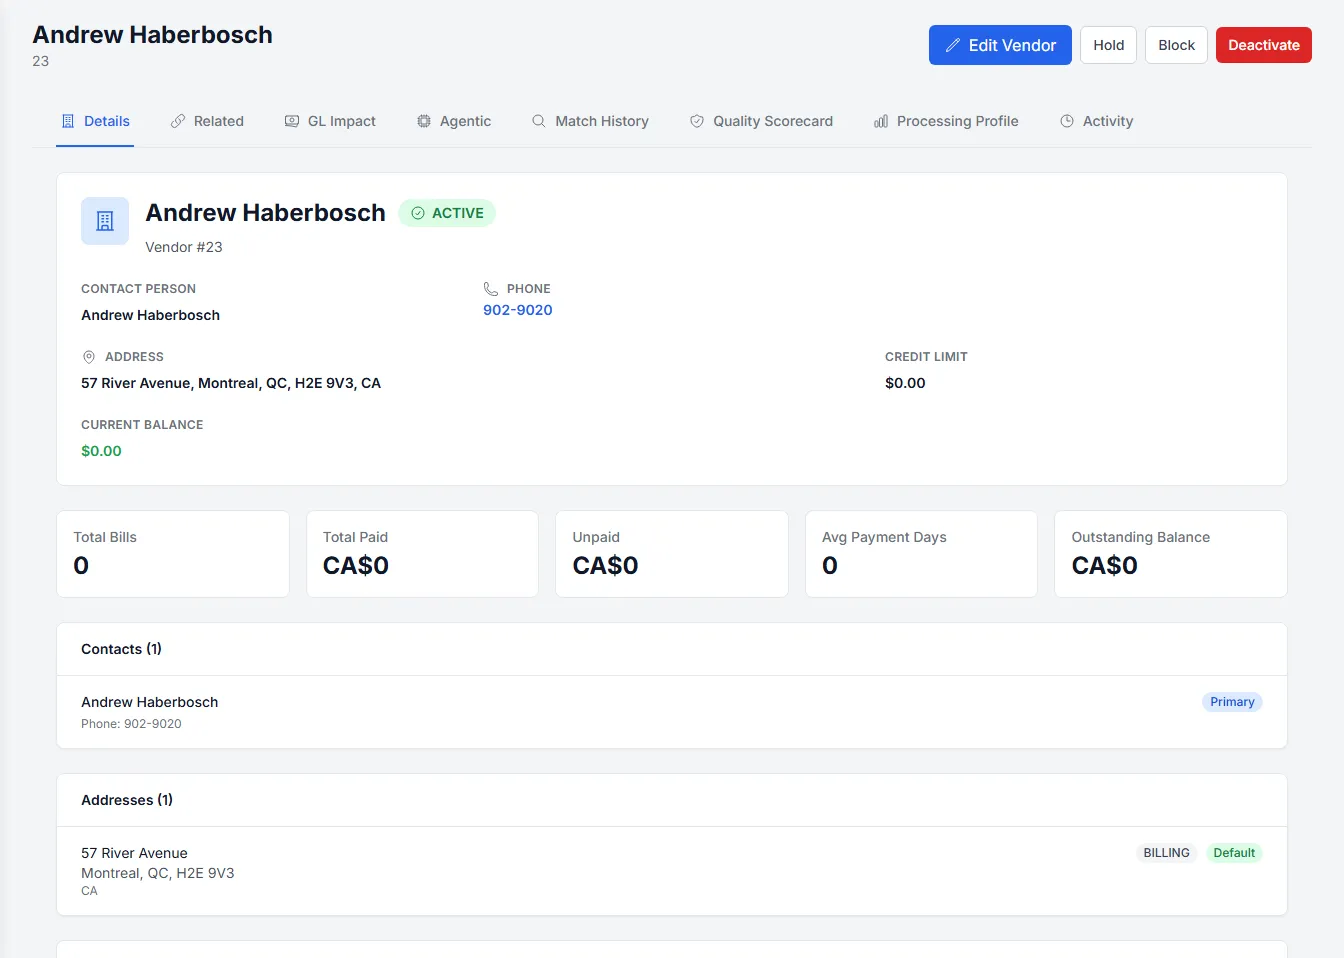Click the BILLING address badge
The height and width of the screenshot is (958, 1344).
[1166, 853]
